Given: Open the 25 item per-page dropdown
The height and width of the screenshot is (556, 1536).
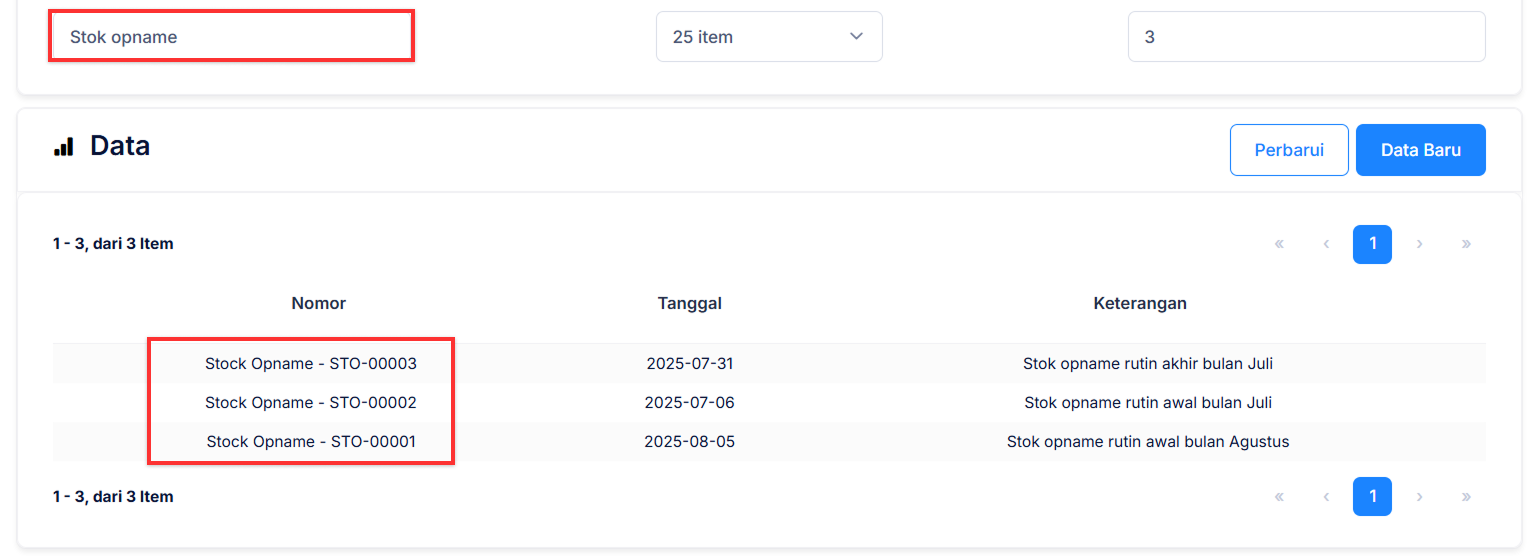Looking at the screenshot, I should pos(768,37).
